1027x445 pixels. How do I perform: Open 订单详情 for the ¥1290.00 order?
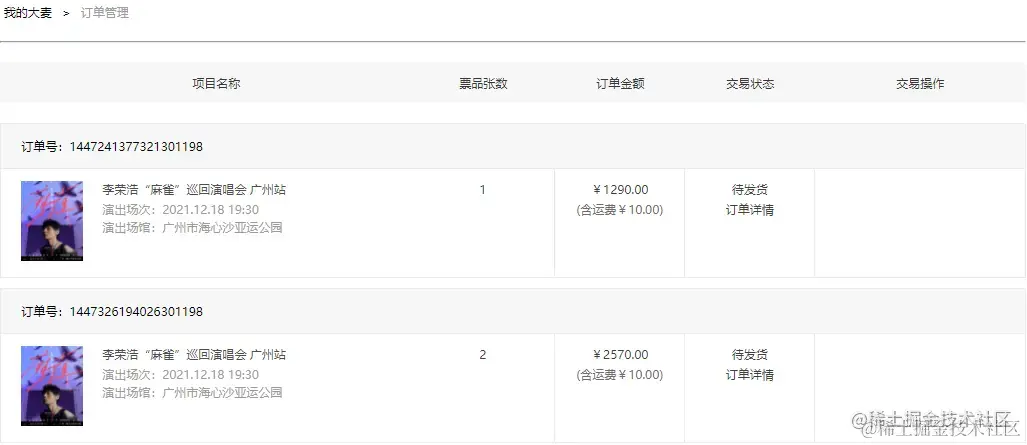[750, 210]
